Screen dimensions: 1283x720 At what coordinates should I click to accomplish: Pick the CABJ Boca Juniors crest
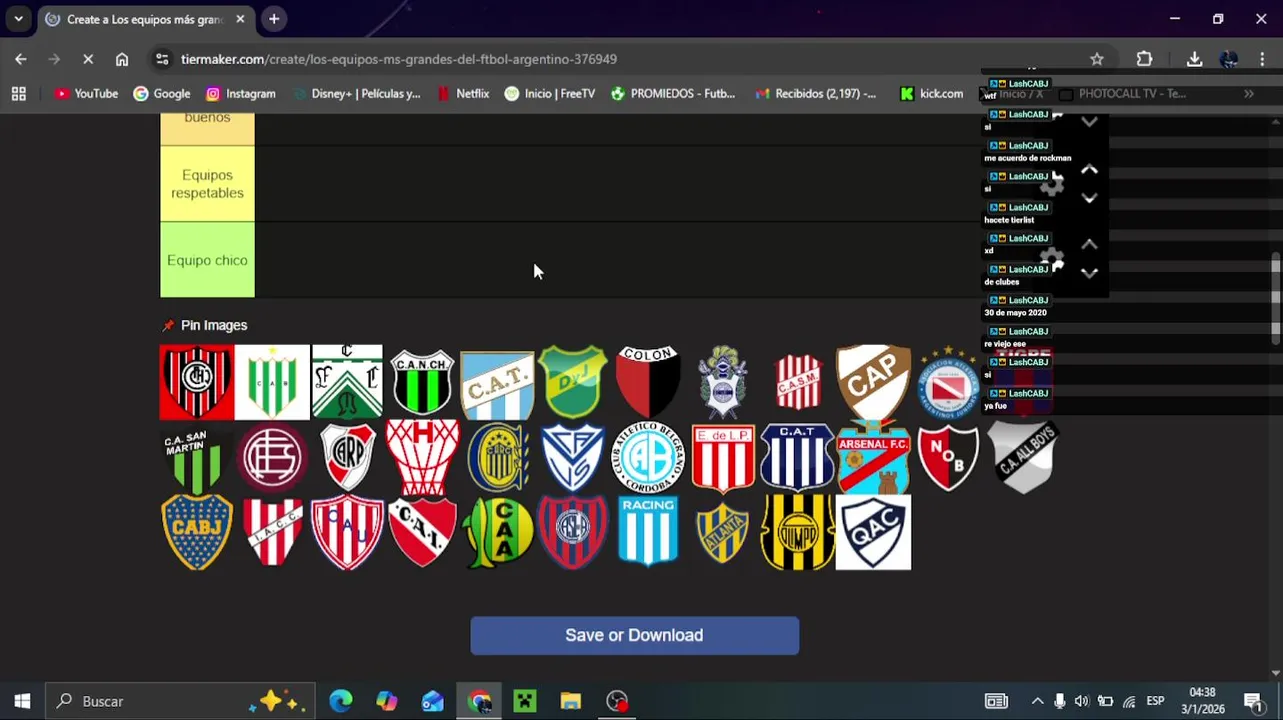(x=197, y=532)
